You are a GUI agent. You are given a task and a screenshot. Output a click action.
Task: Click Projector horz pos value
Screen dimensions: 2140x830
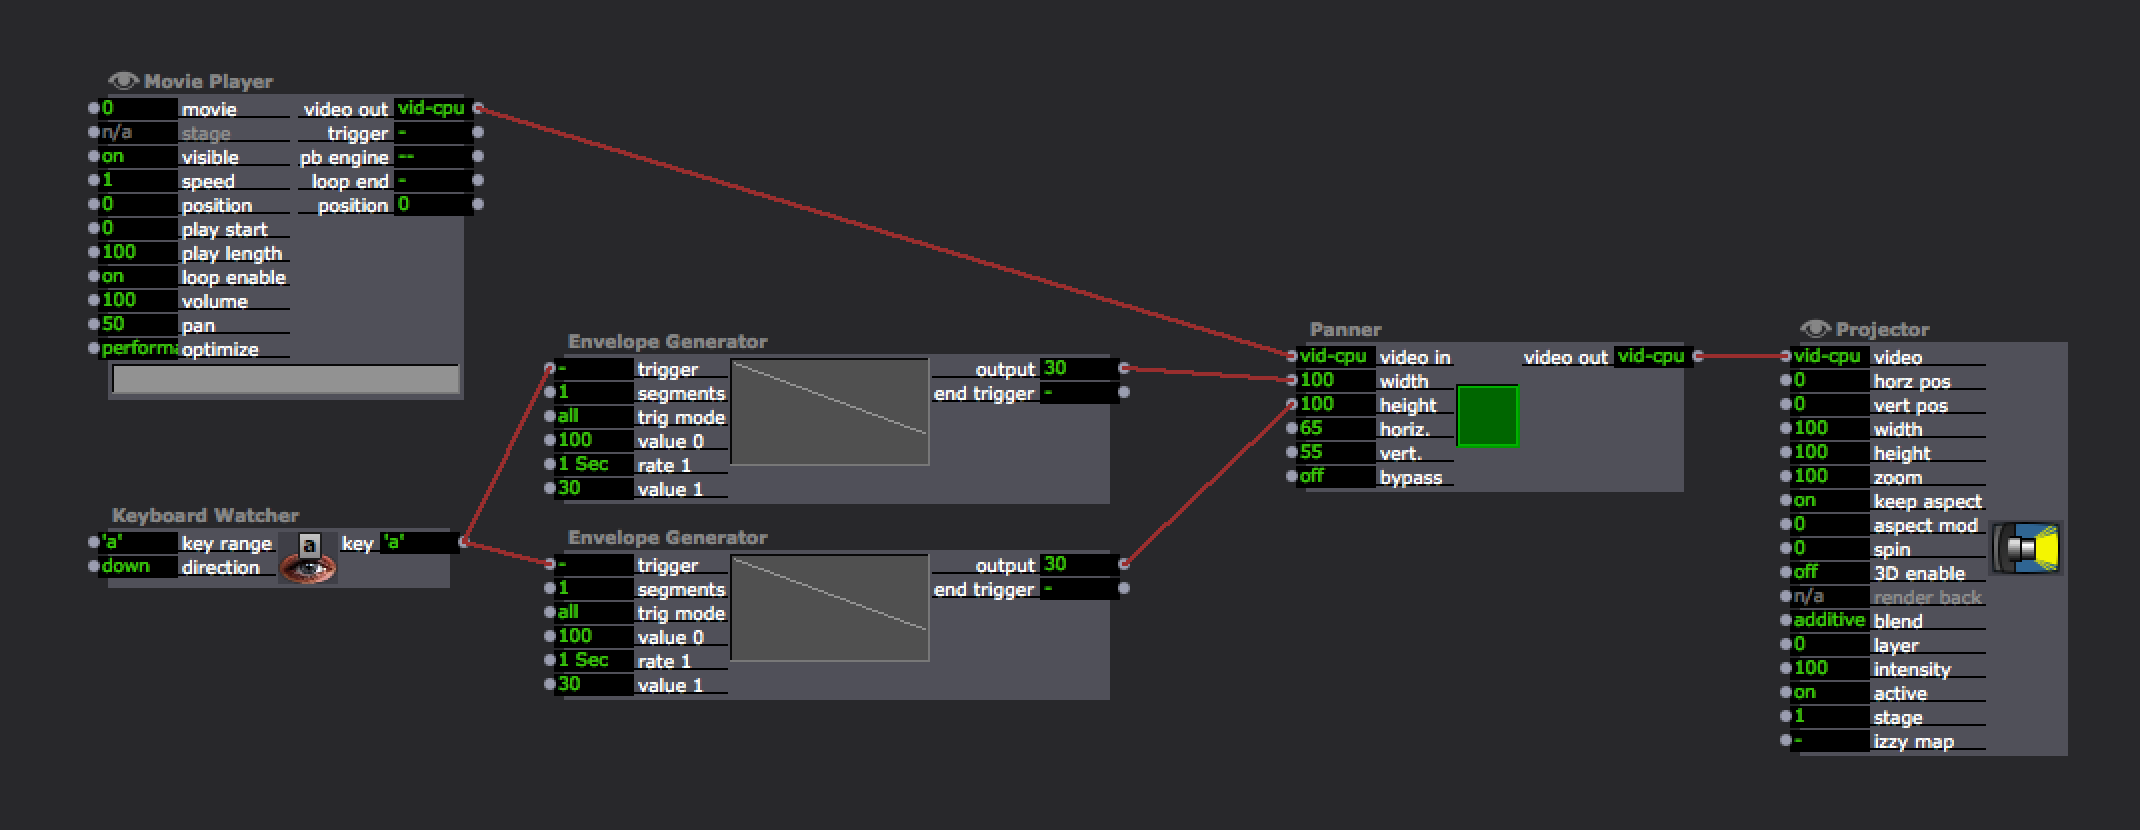tap(1831, 380)
